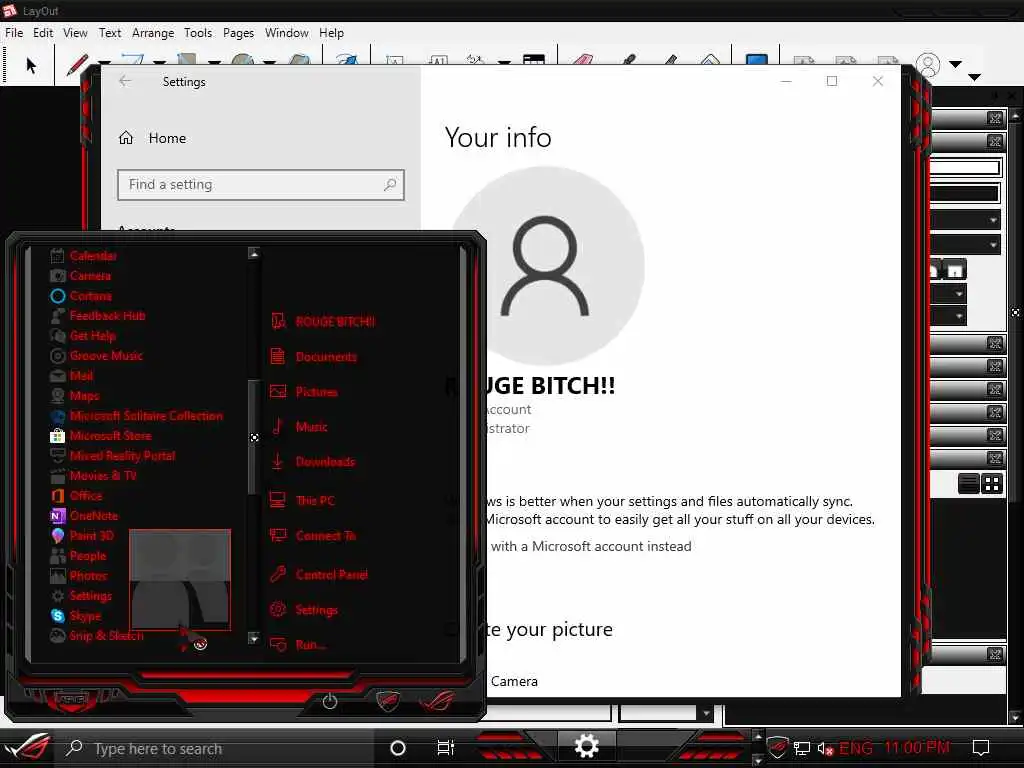Click the Settings gear on the taskbar
Screen dimensions: 1024x768
[x=586, y=746]
